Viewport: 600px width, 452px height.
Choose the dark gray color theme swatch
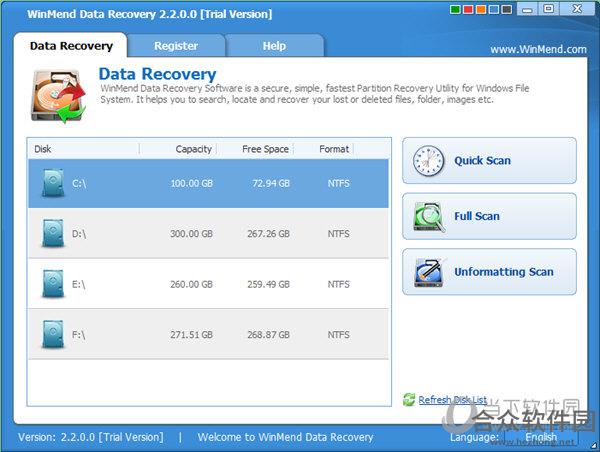[x=507, y=9]
